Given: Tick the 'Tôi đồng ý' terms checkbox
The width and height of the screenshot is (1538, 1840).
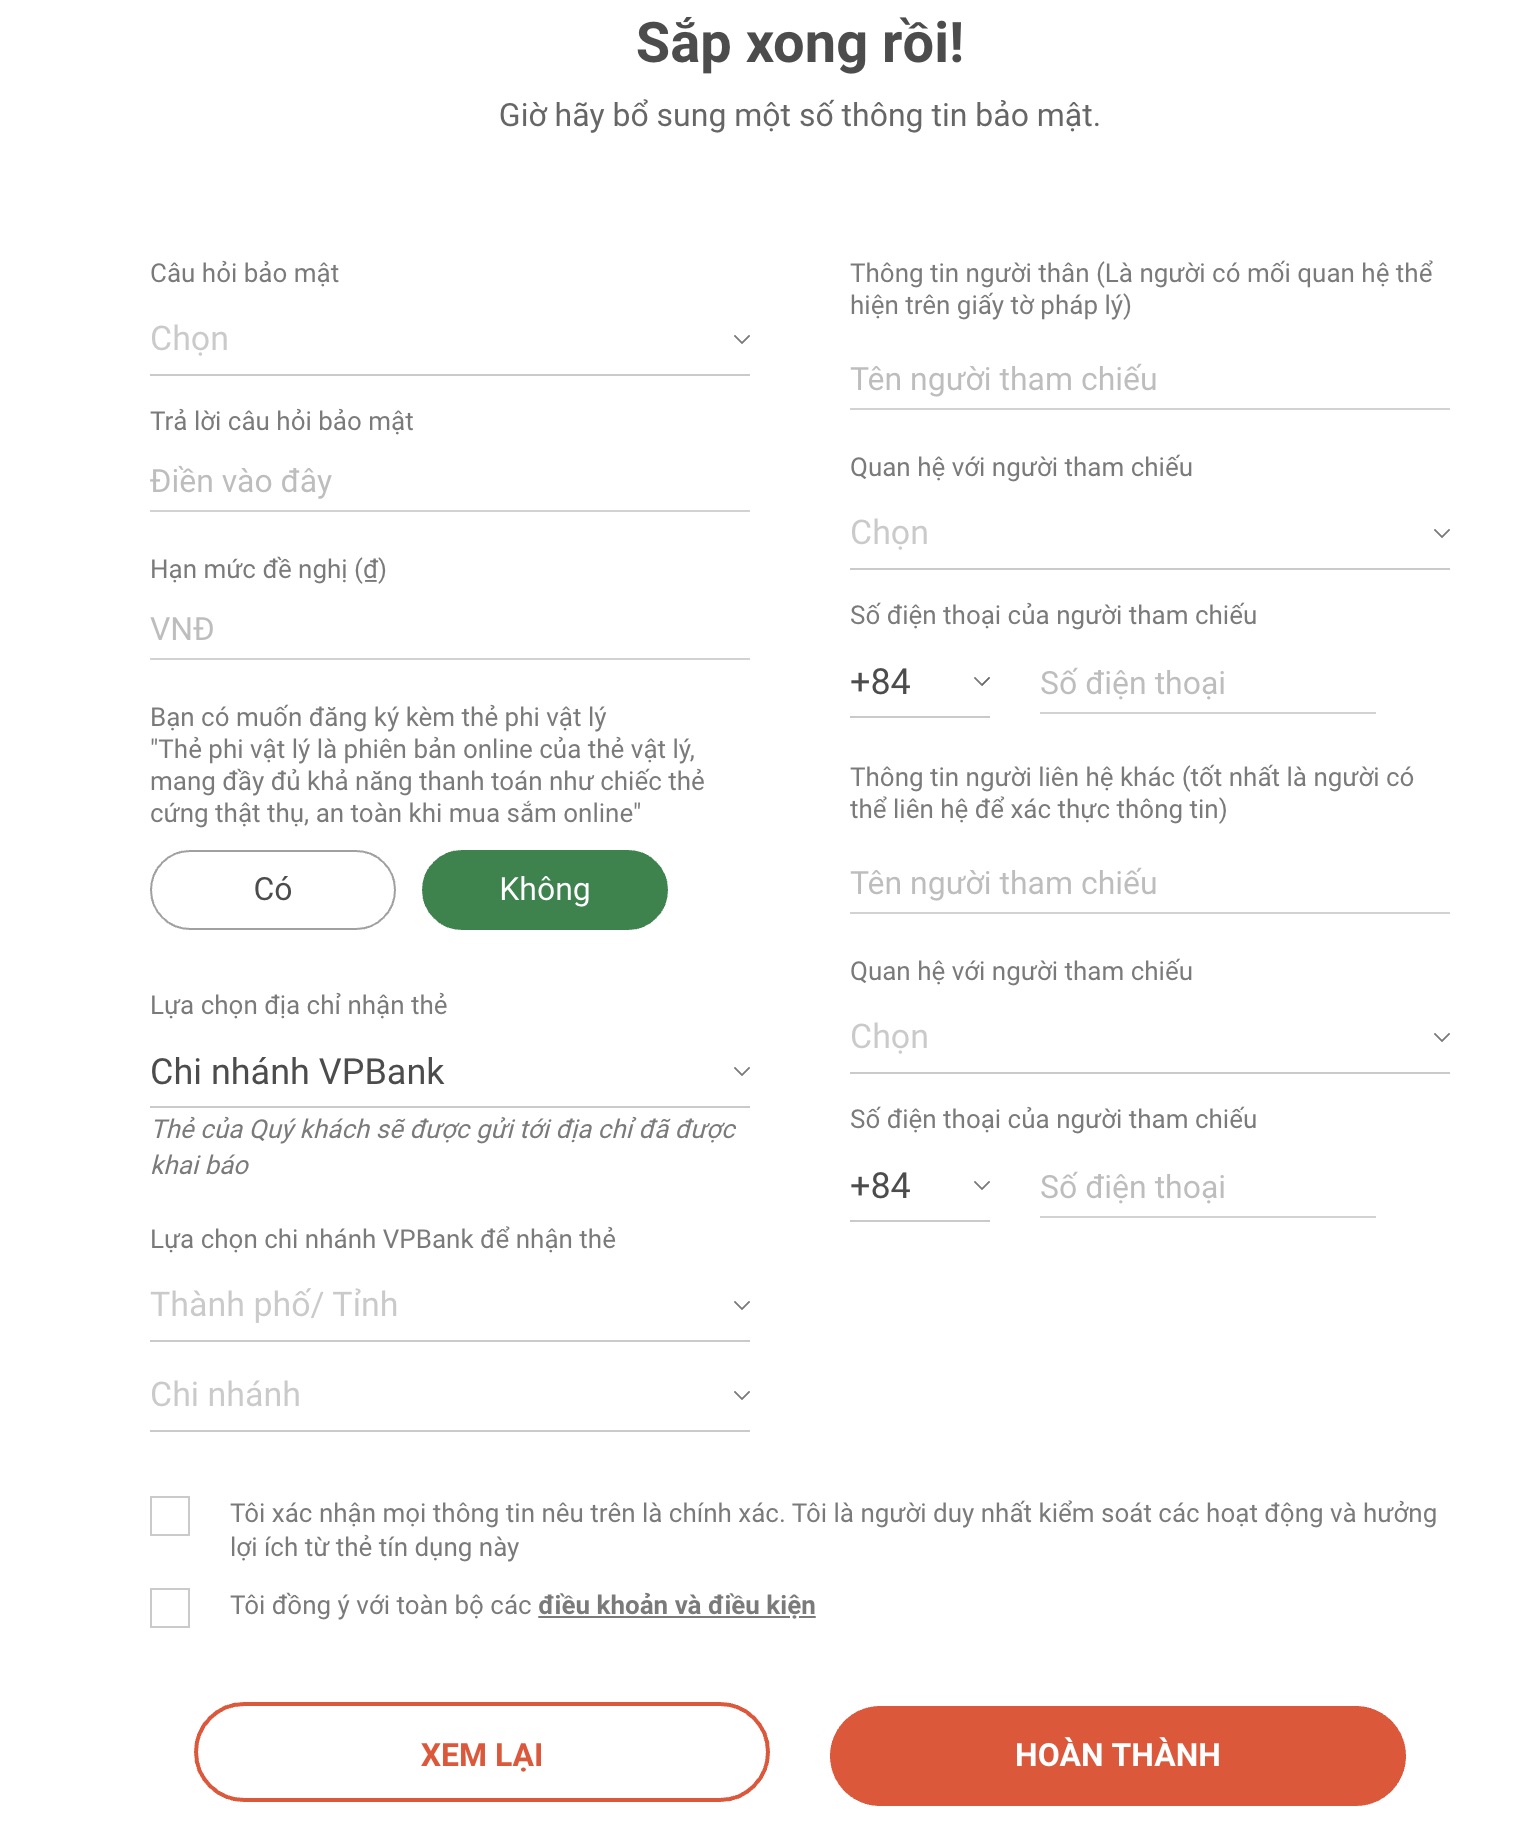Looking at the screenshot, I should point(170,1608).
